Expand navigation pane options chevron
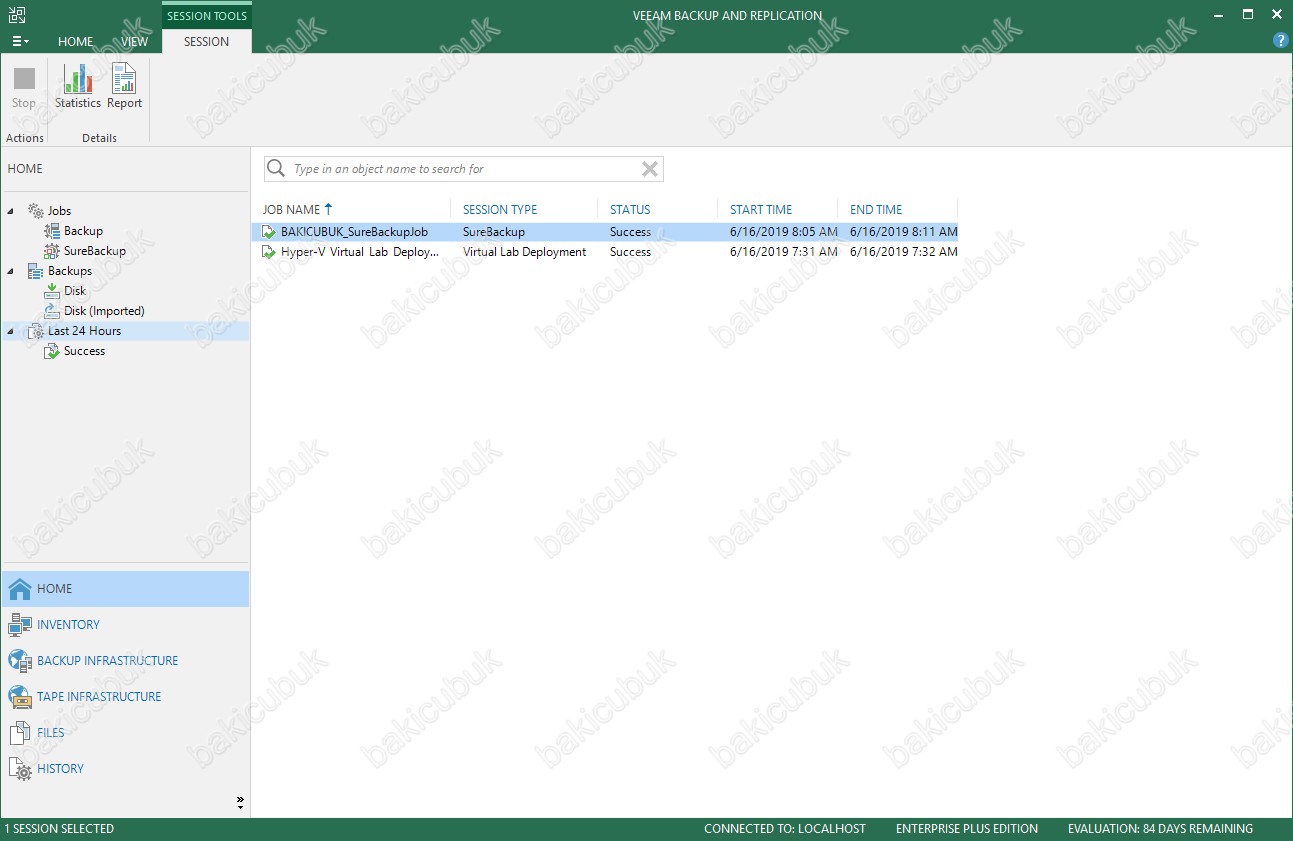The height and width of the screenshot is (841, 1293). tap(240, 801)
